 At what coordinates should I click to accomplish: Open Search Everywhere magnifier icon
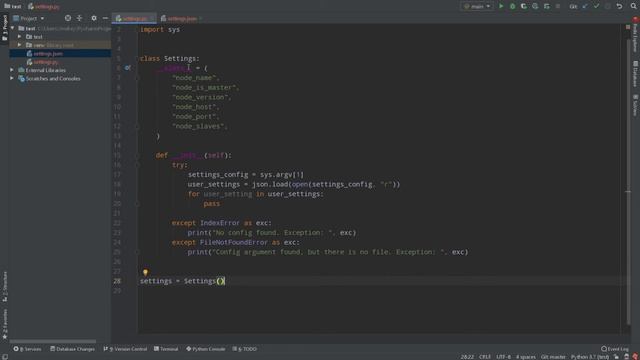pos(633,6)
